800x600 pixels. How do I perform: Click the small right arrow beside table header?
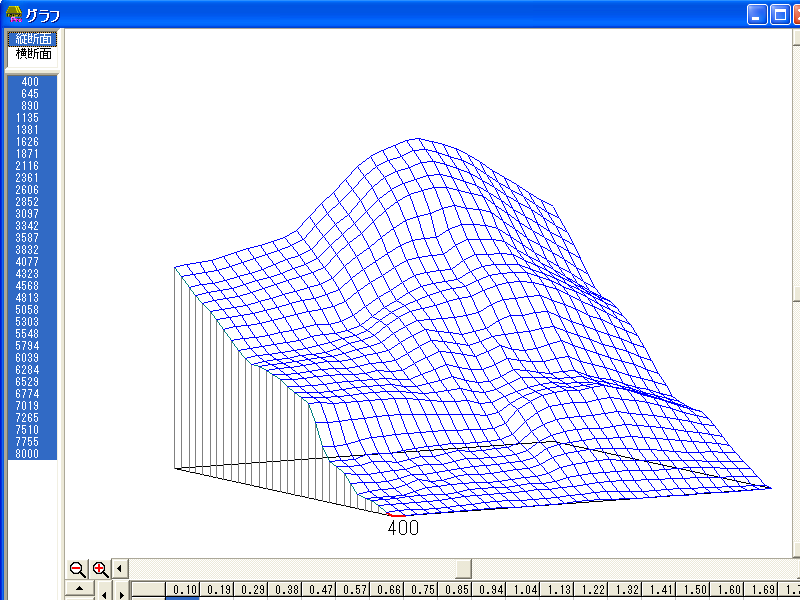click(x=121, y=594)
